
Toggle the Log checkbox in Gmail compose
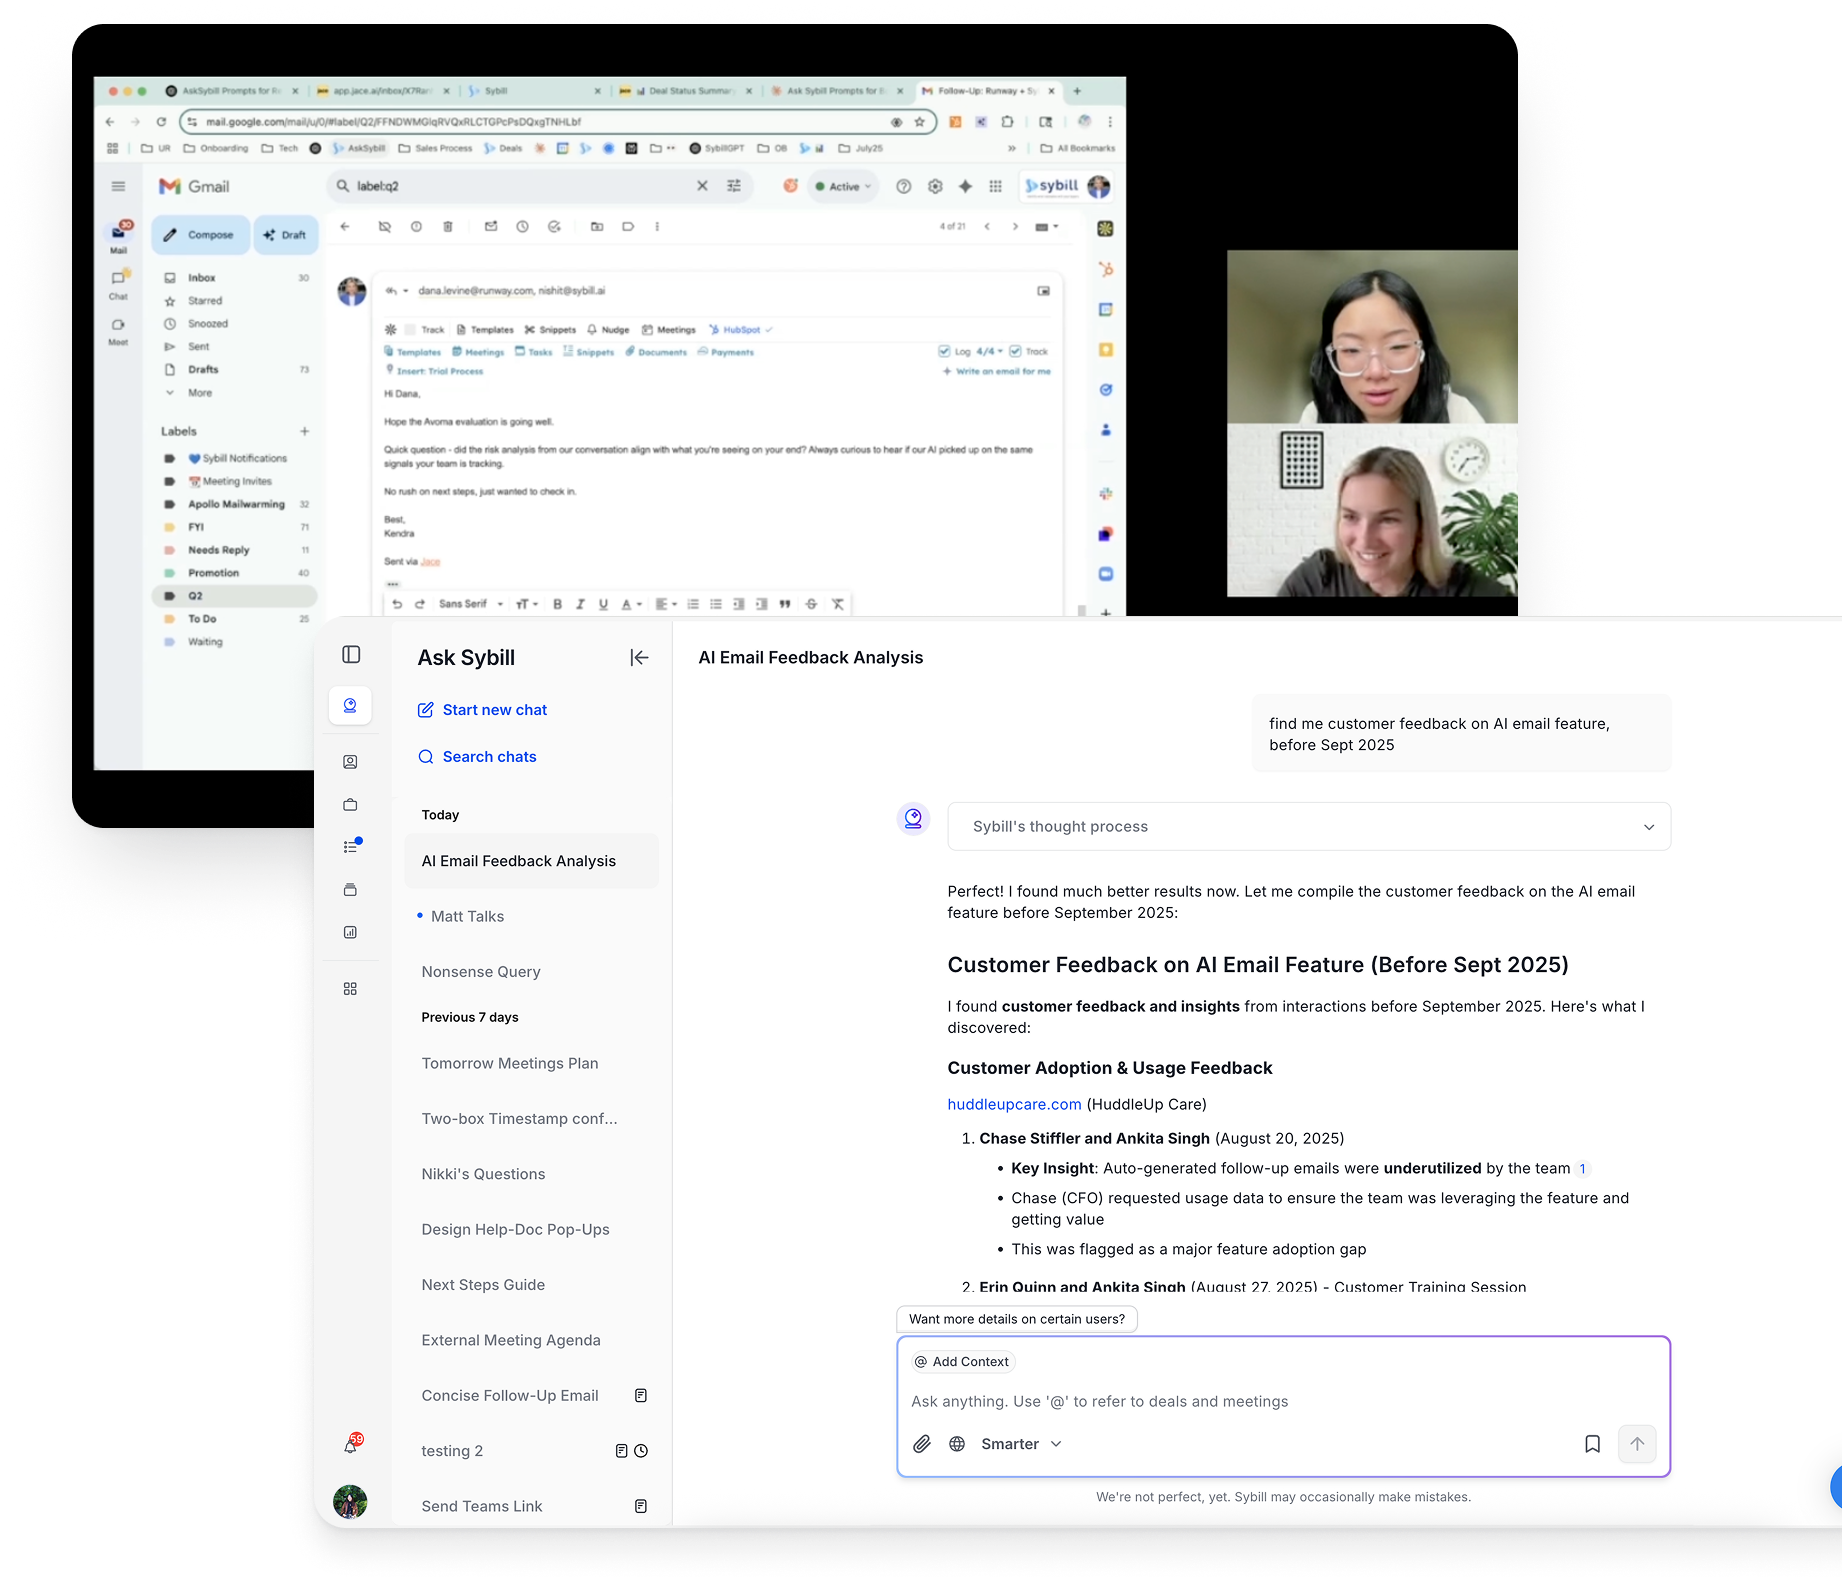pos(944,351)
